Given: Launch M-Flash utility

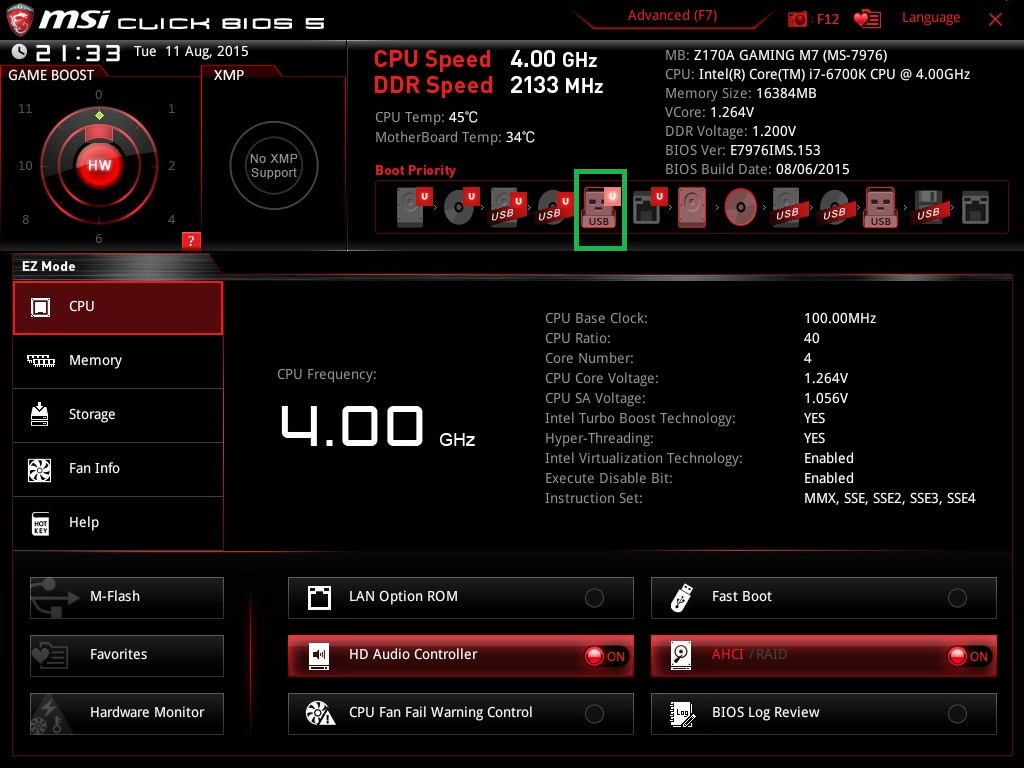Looking at the screenshot, I should pyautogui.click(x=127, y=598).
